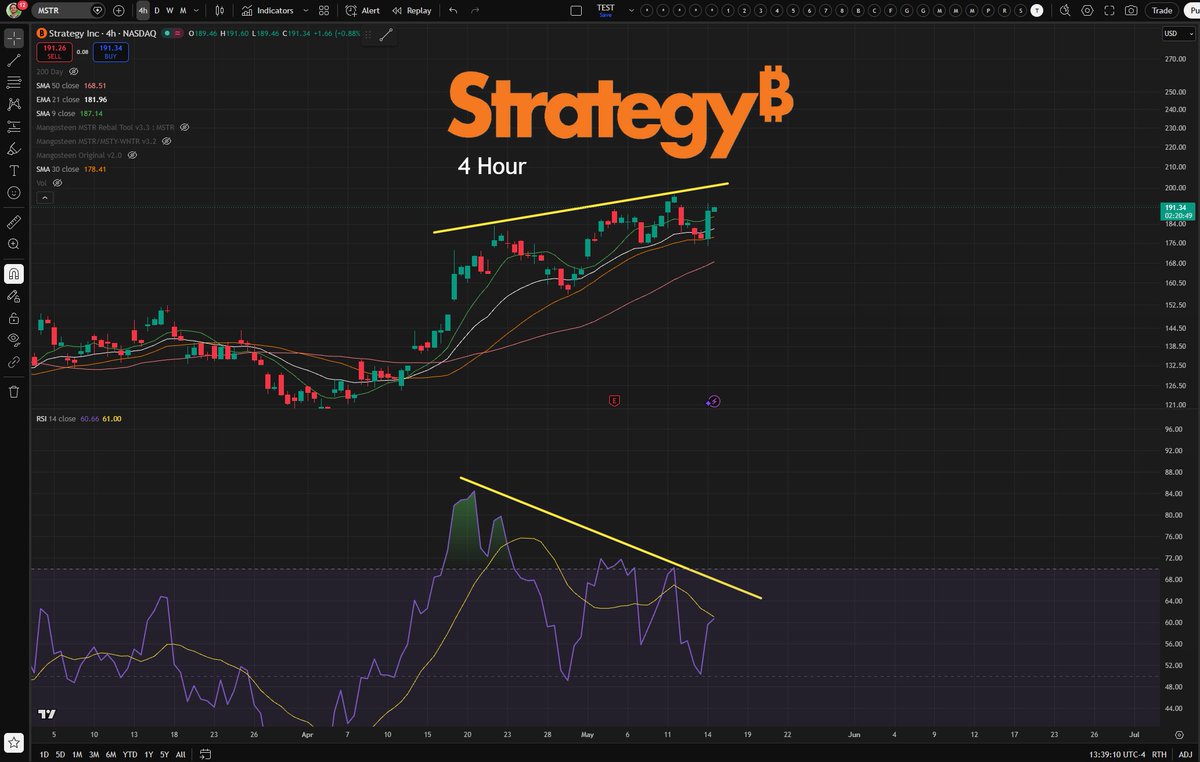Show Mangosteen Original v2.0 indicator

(131, 156)
